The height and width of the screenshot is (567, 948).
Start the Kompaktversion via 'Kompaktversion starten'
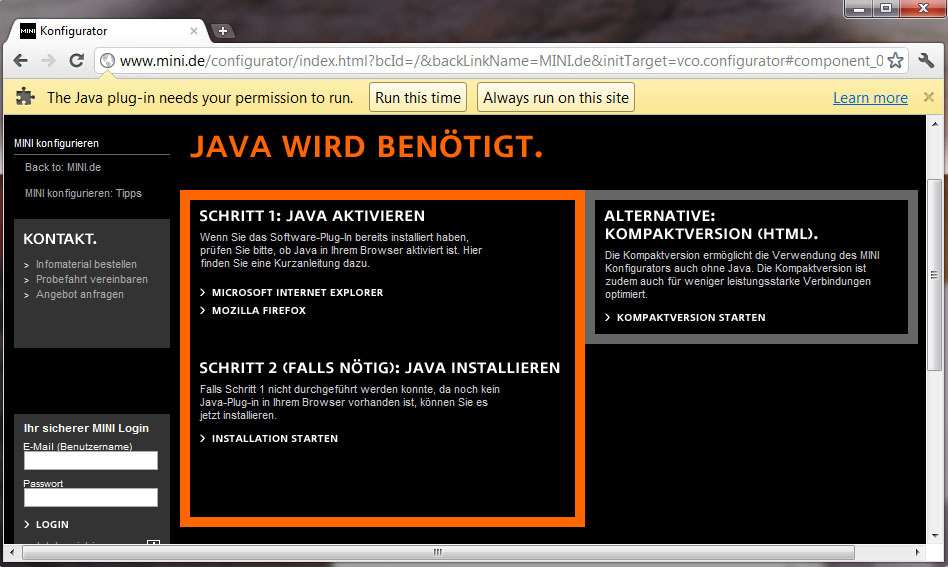690,318
